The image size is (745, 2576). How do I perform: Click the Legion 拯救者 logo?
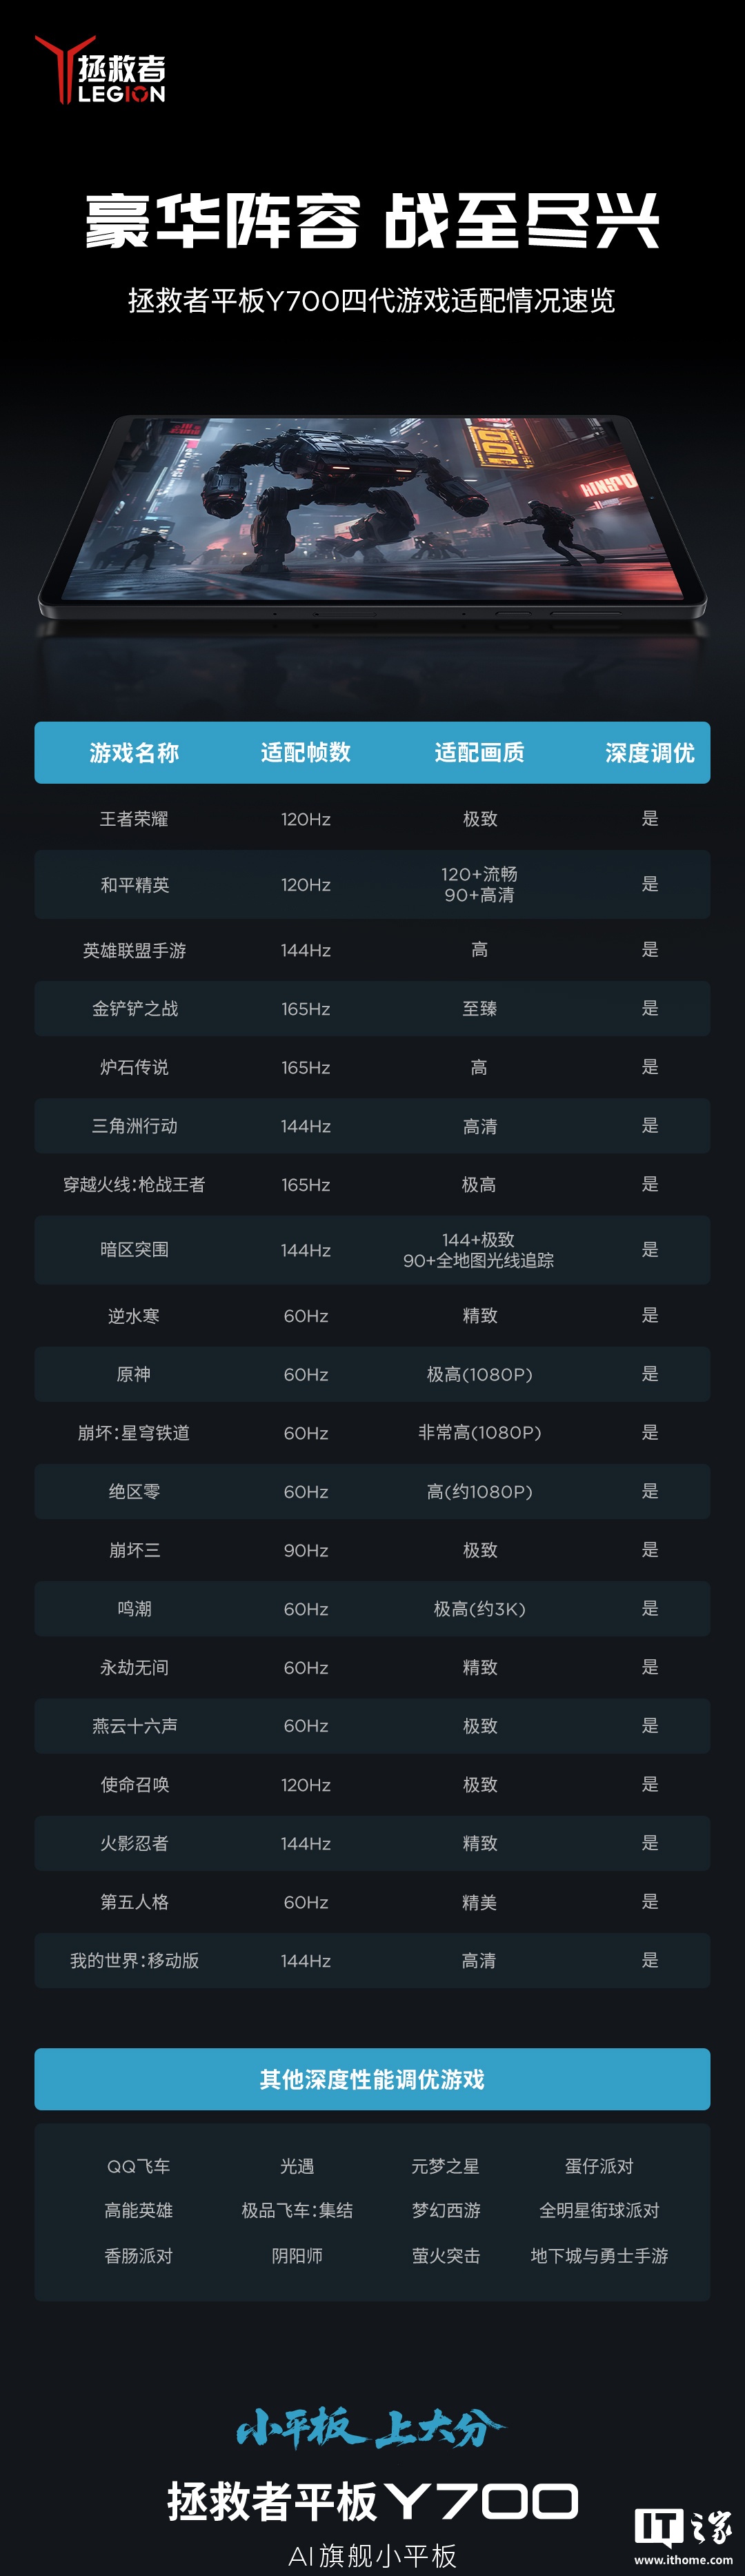pyautogui.click(x=101, y=70)
